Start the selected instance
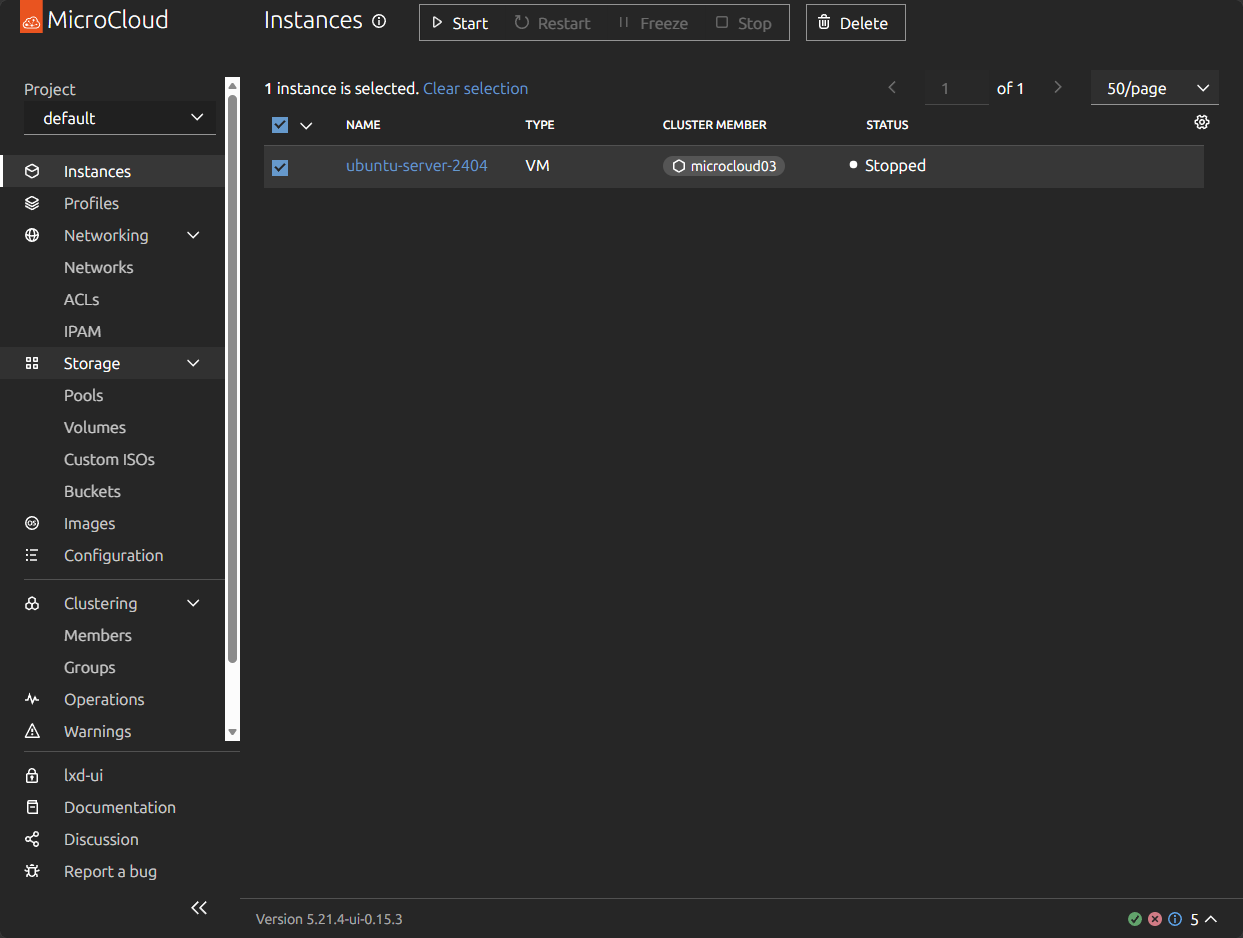Viewport: 1243px width, 938px height. pyautogui.click(x=461, y=23)
